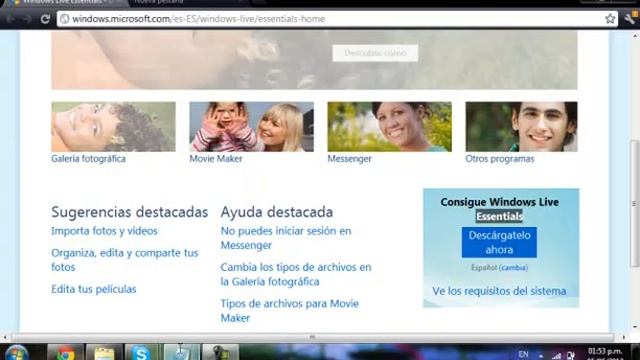Open Edita tus películas link

[94, 289]
